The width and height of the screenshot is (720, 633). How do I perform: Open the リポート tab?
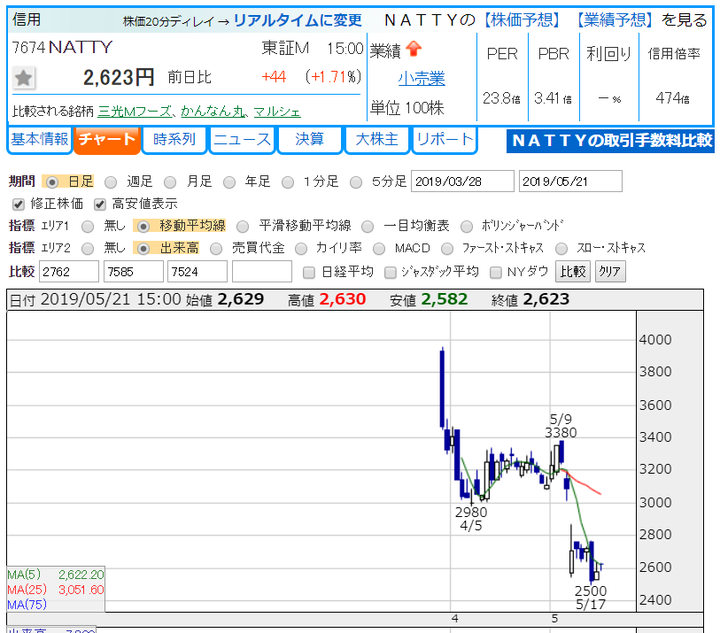tap(444, 140)
